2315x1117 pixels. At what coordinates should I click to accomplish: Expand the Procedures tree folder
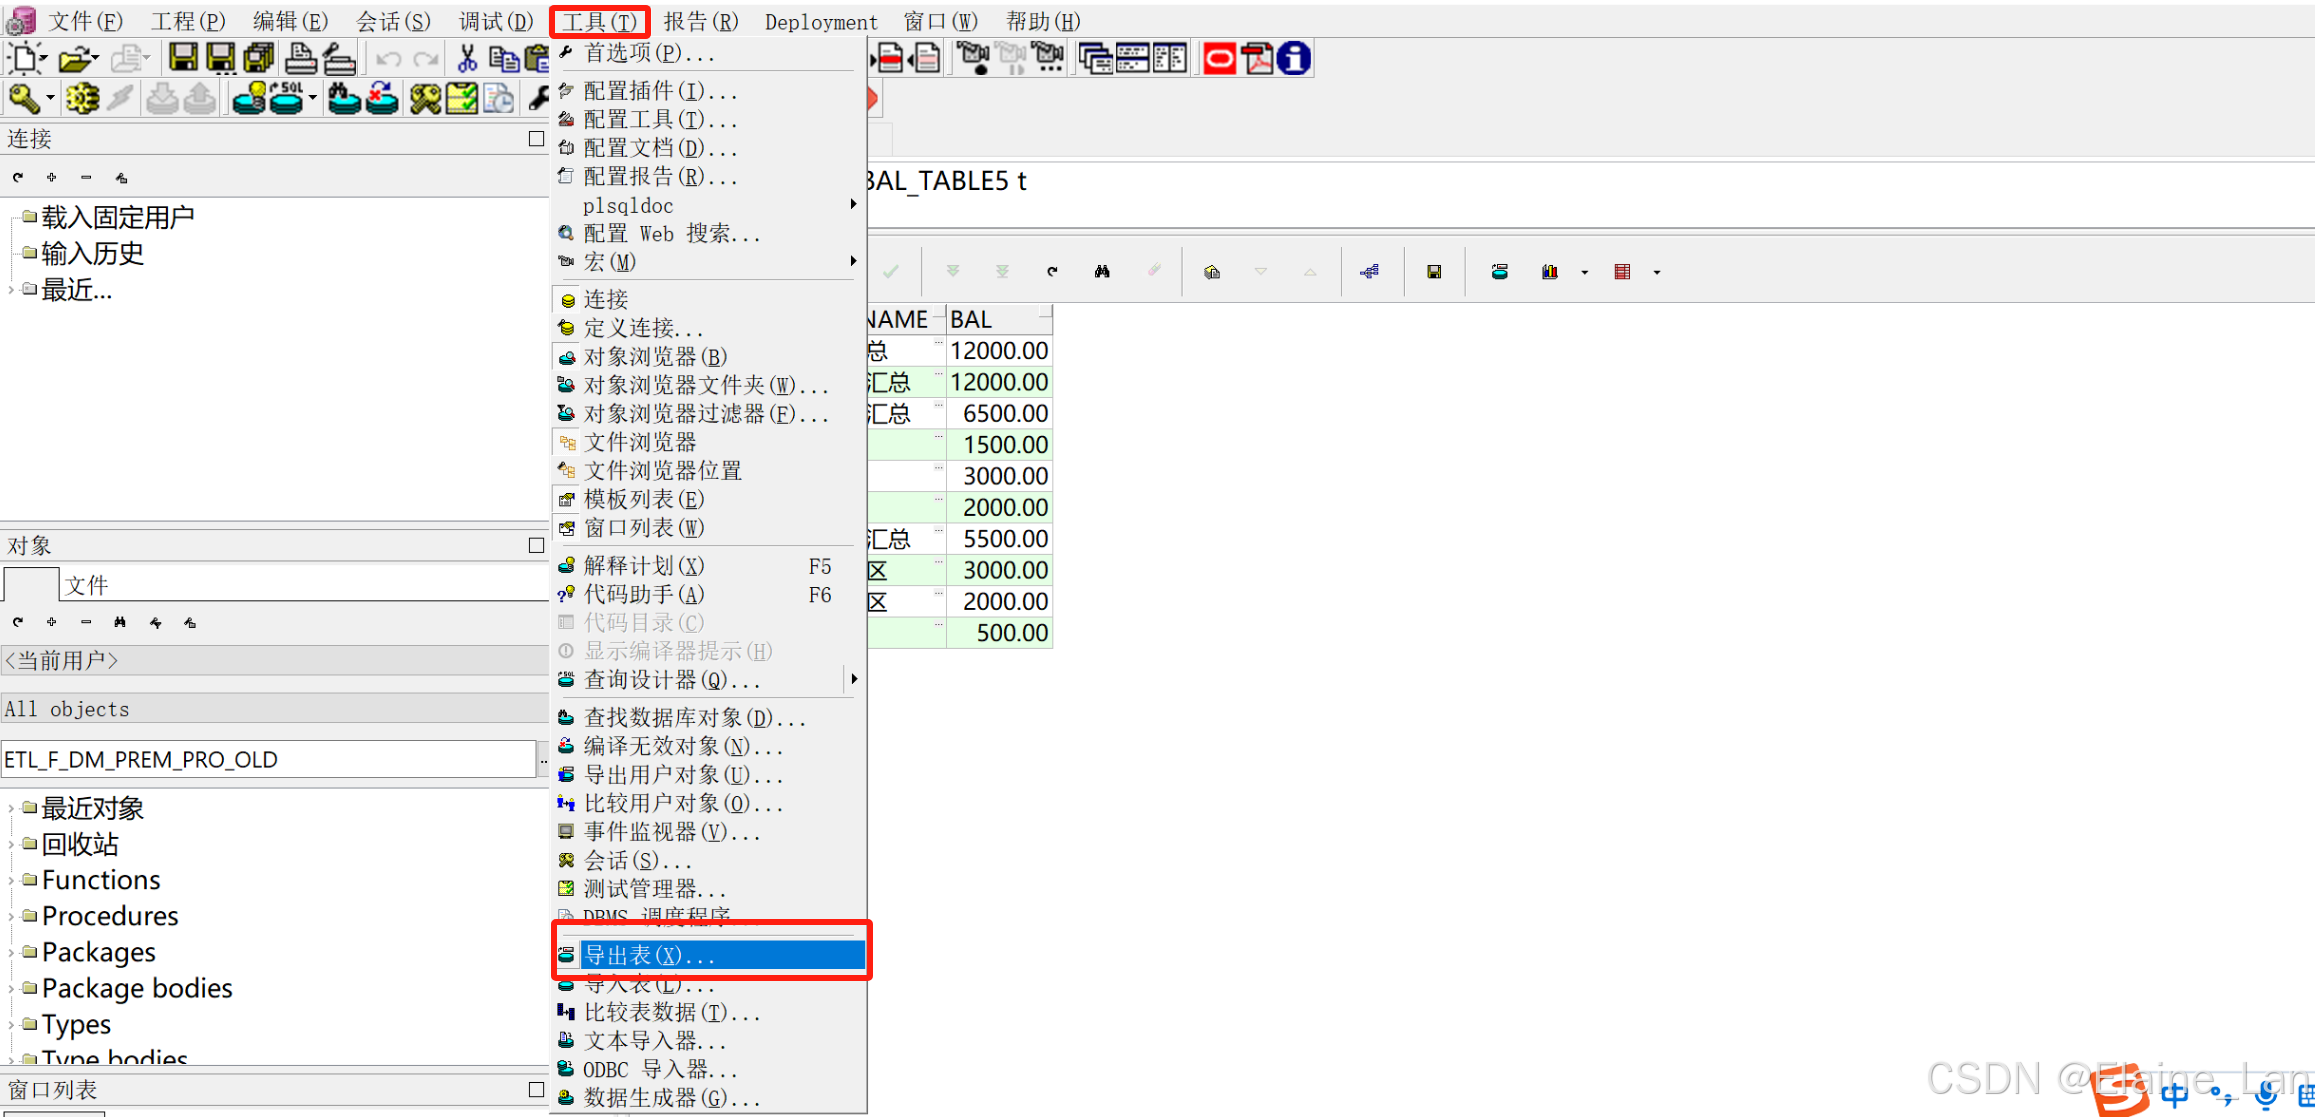tap(11, 916)
